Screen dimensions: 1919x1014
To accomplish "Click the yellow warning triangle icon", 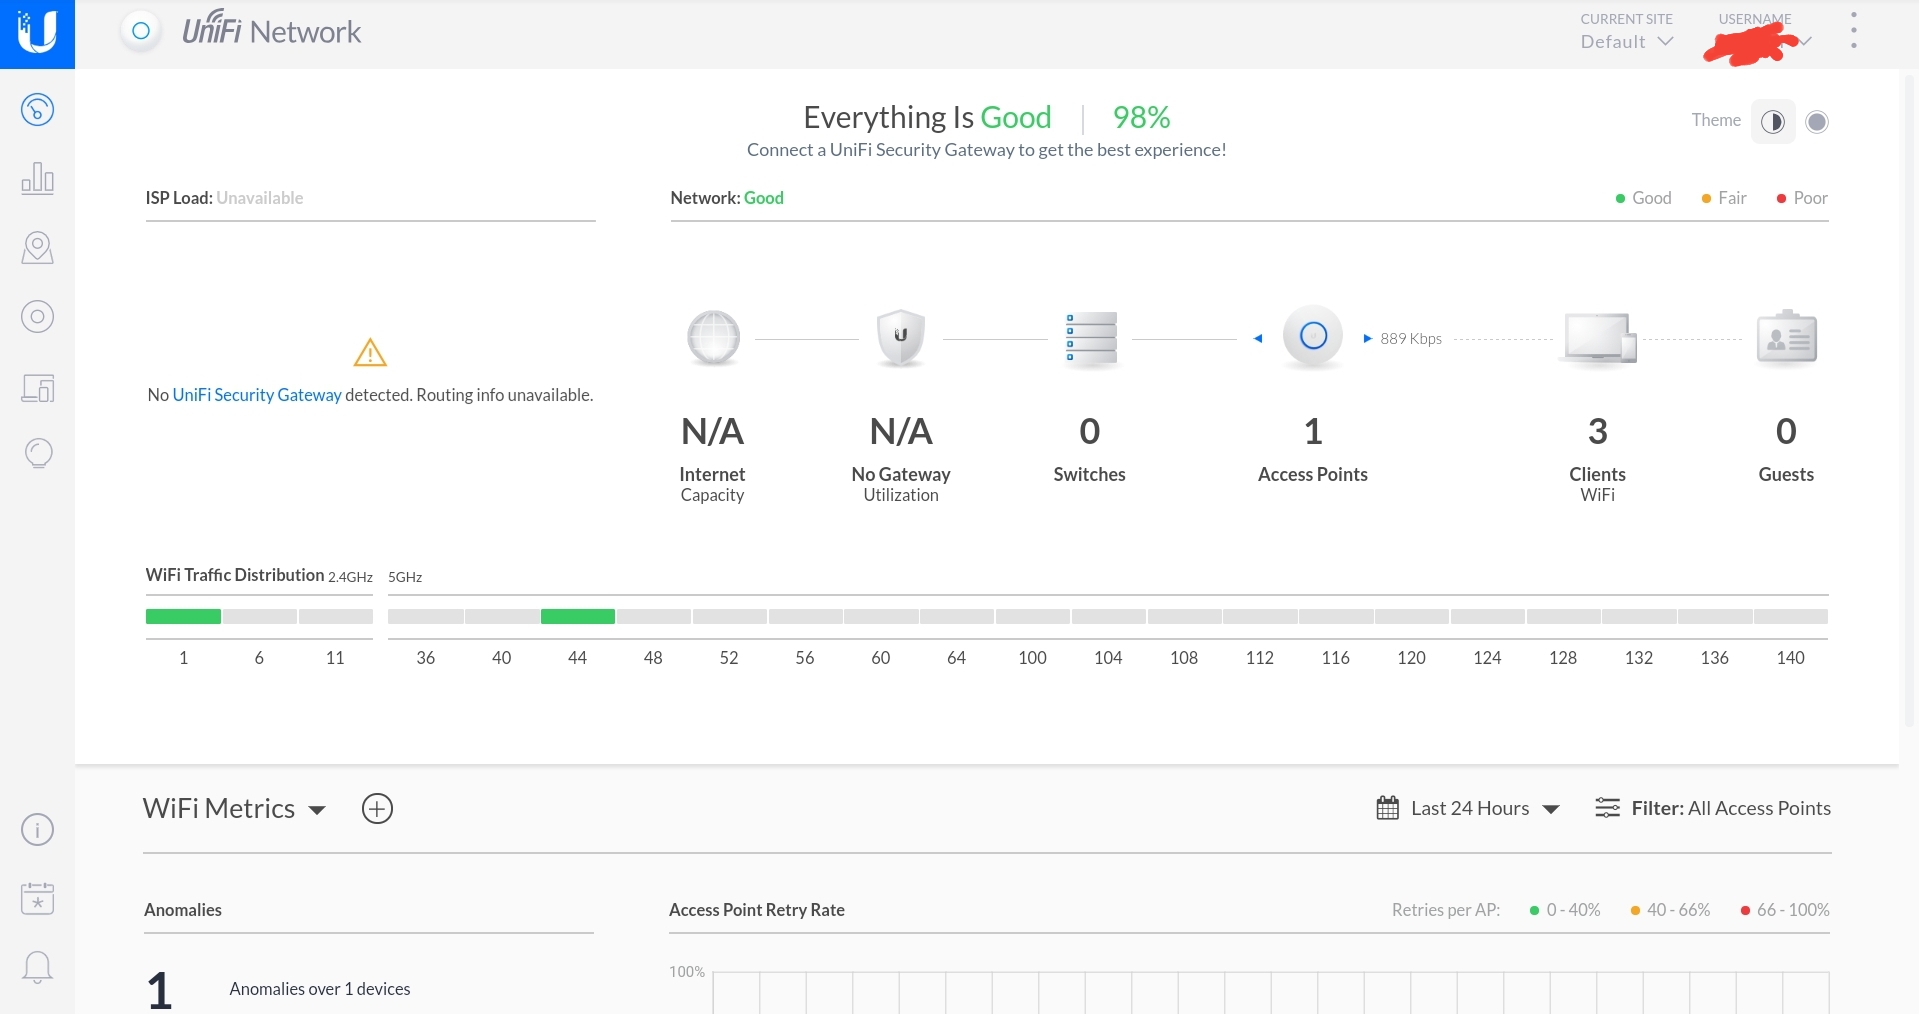I will click(x=370, y=352).
